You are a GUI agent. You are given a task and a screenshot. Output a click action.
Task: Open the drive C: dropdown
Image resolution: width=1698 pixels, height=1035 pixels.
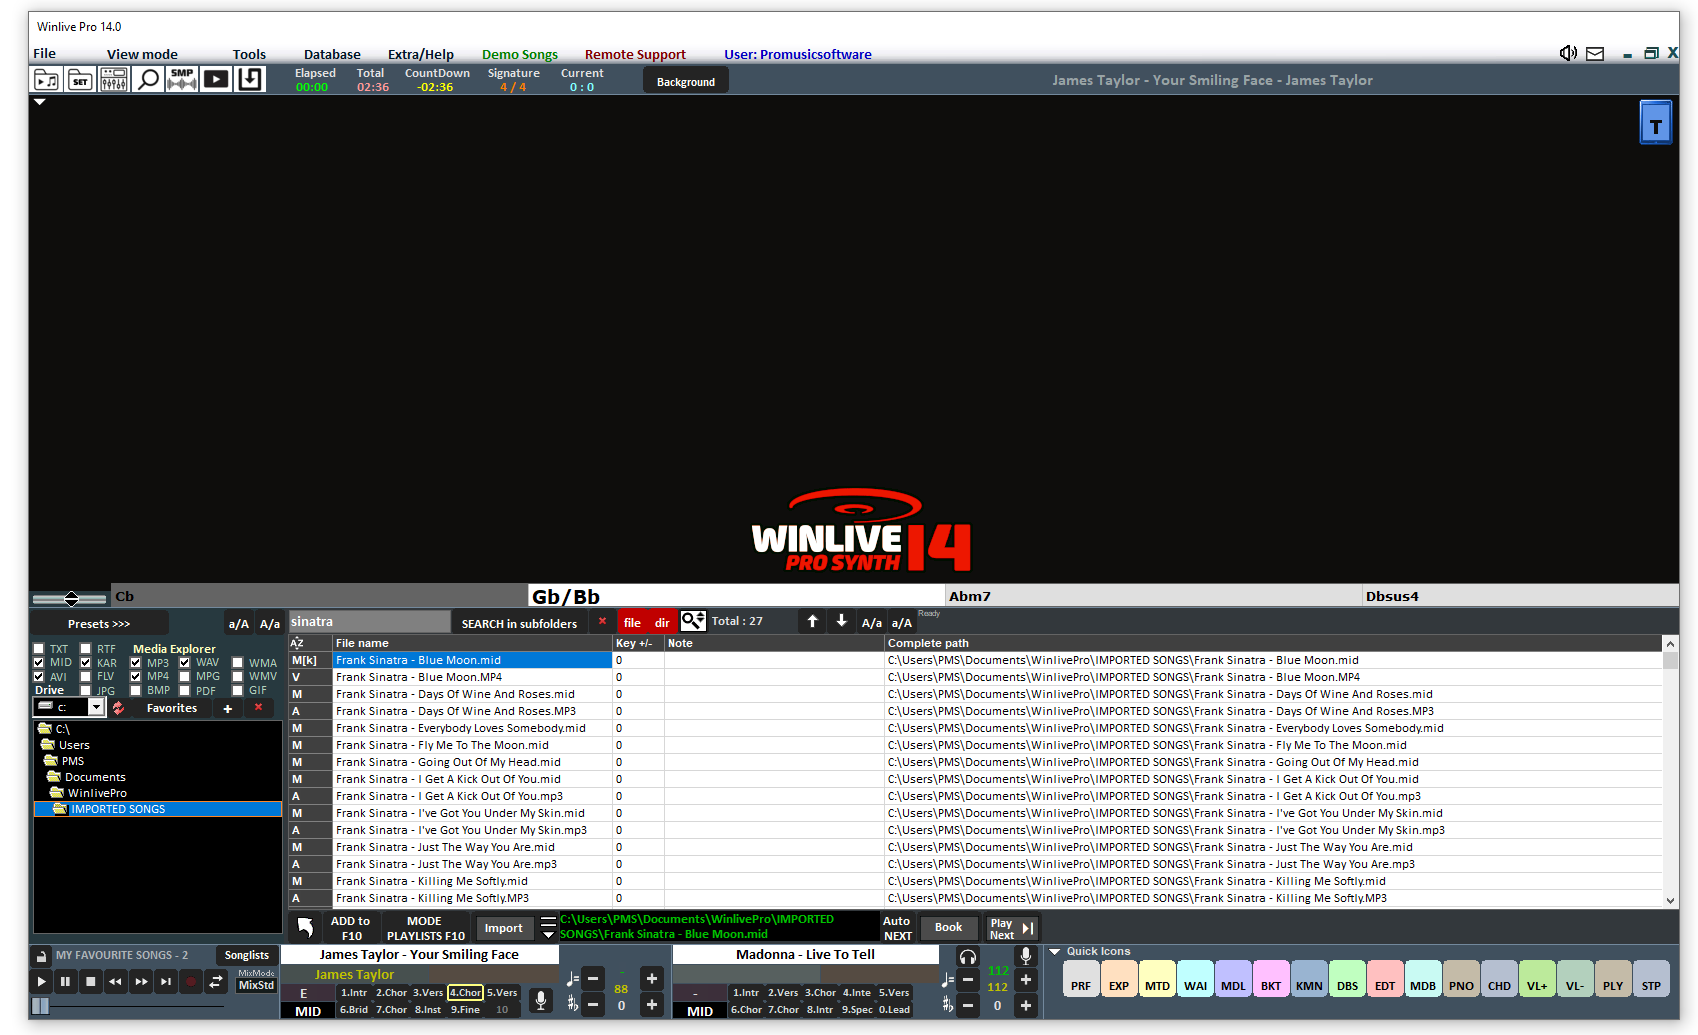[94, 707]
